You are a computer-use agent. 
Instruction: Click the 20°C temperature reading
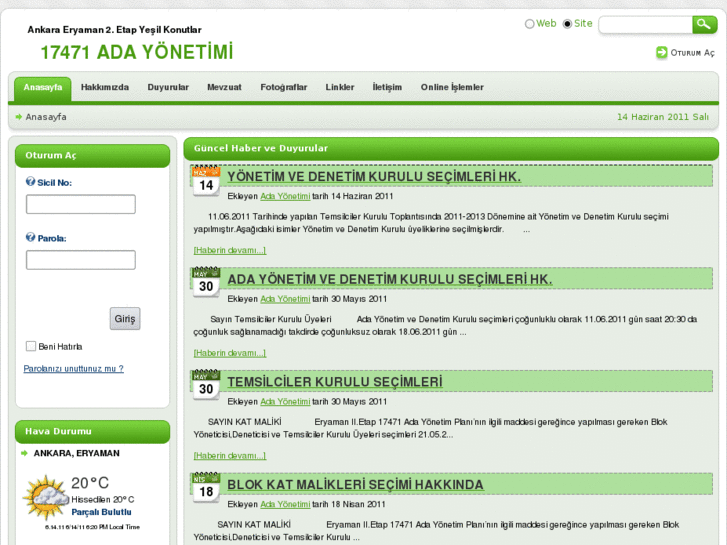click(90, 483)
